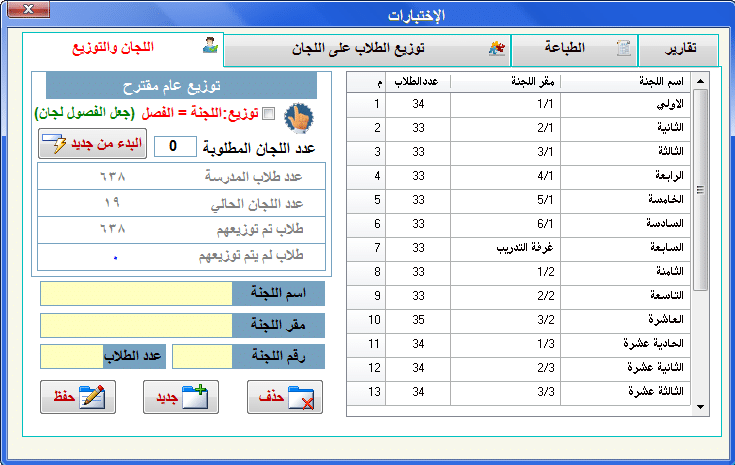Viewport: 735px width, 465px height.
Task: Click the غرفة التدريب location cell
Action: (x=505, y=248)
